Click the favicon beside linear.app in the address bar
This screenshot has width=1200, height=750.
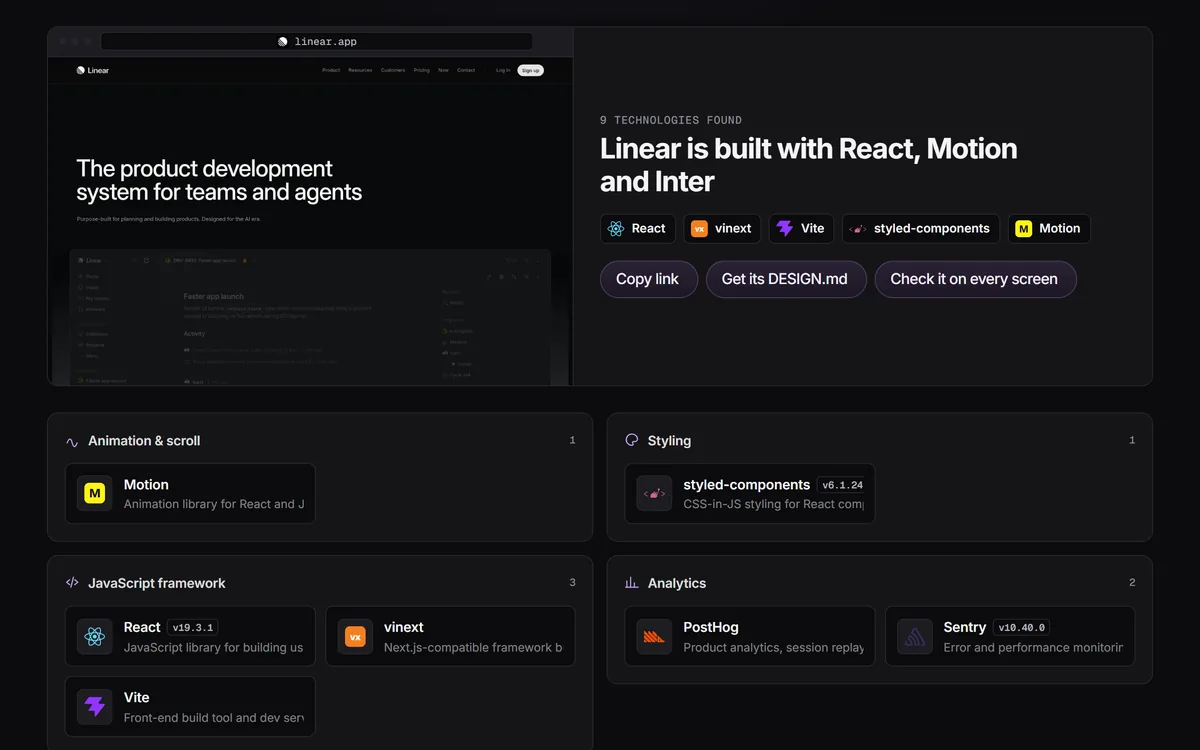pos(283,42)
